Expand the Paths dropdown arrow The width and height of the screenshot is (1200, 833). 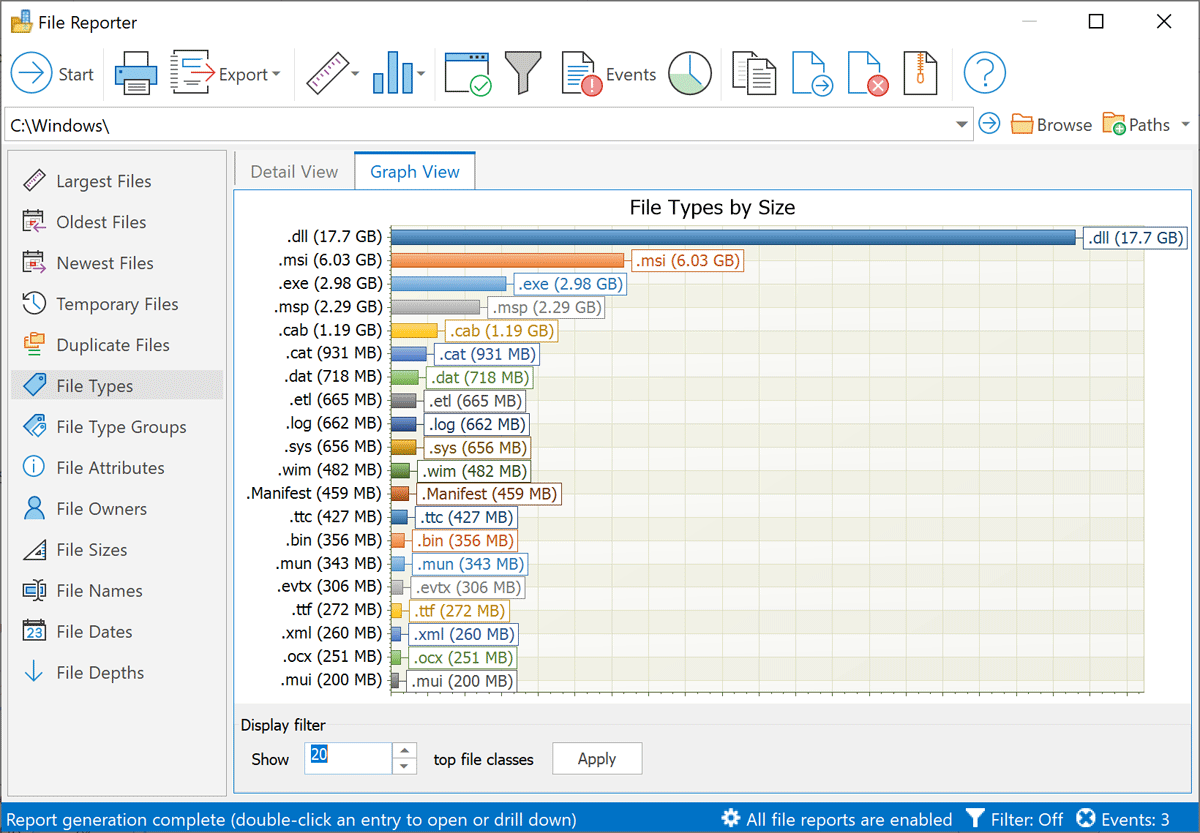[x=1185, y=125]
